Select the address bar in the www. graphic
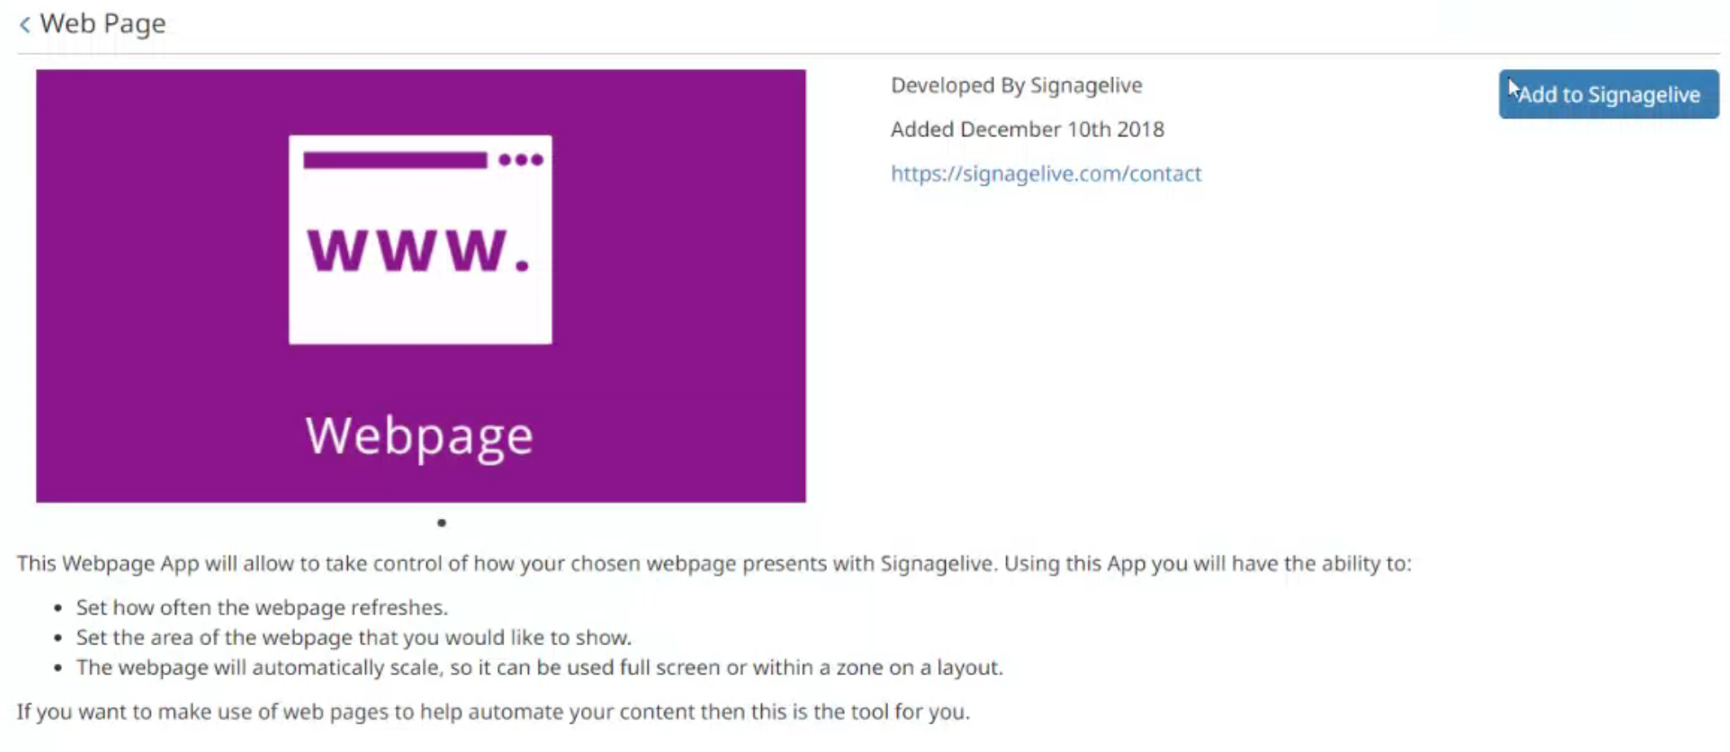 [395, 158]
